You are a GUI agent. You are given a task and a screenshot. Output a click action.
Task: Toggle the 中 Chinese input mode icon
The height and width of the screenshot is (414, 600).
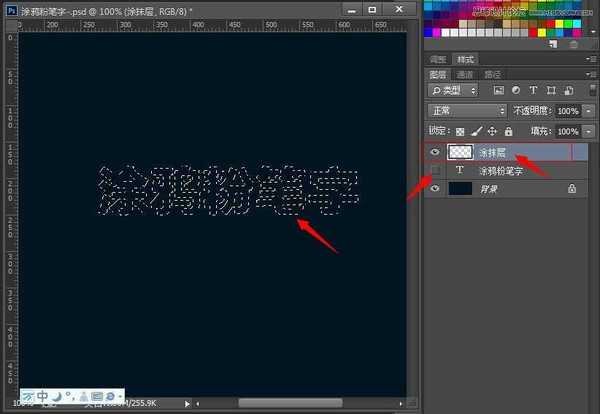click(x=43, y=396)
